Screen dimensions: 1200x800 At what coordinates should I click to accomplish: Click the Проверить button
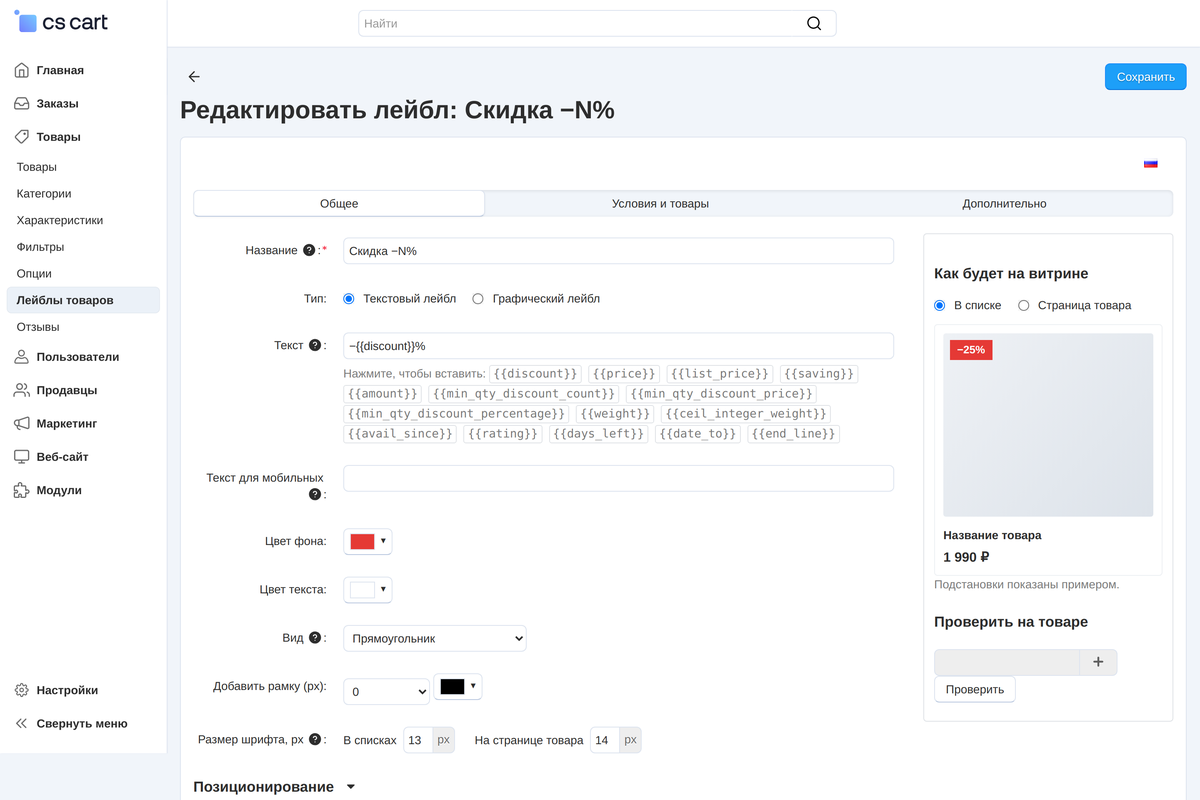975,689
